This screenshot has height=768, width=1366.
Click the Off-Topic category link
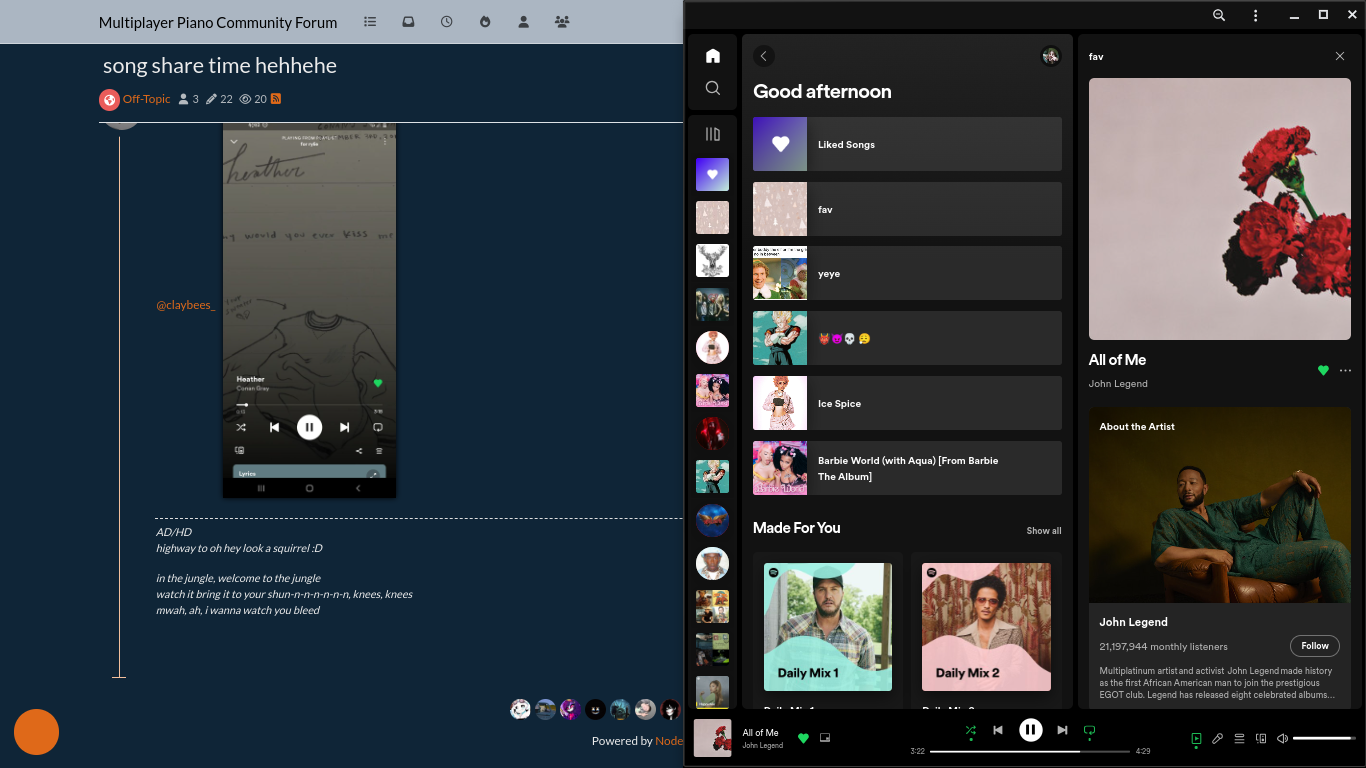tap(146, 99)
